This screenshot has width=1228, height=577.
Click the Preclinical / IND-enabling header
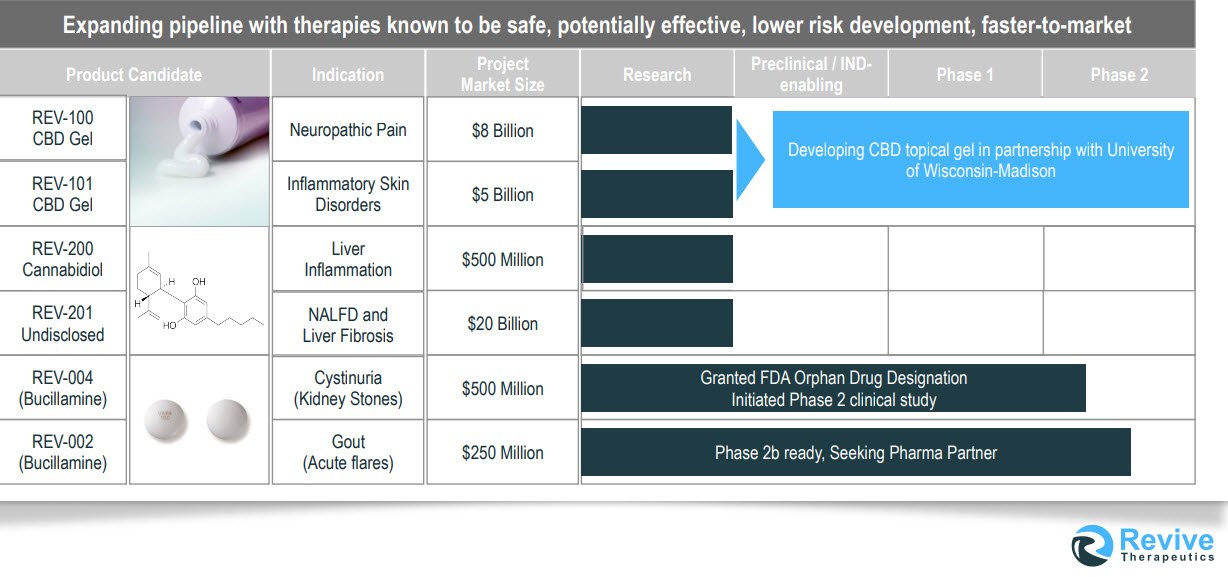coord(811,75)
